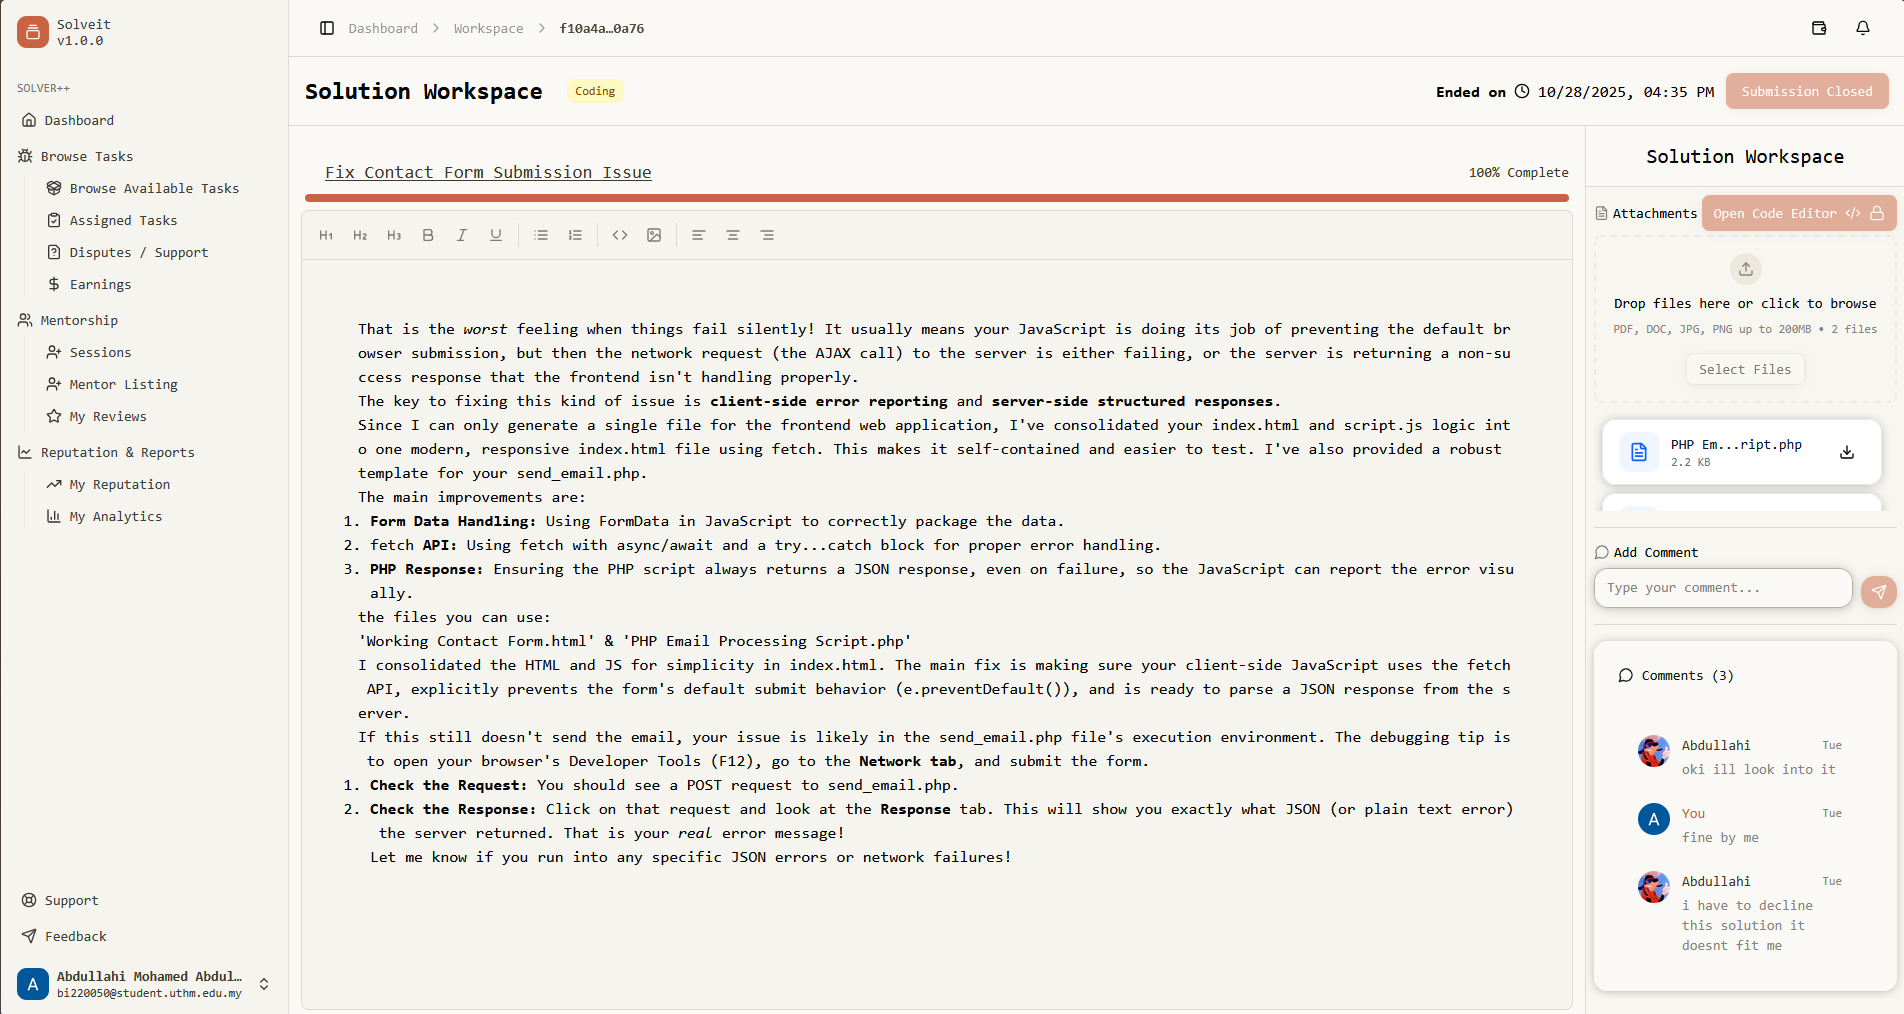Download the PHP Email Processing Script attachment
Image resolution: width=1904 pixels, height=1014 pixels.
pyautogui.click(x=1846, y=452)
